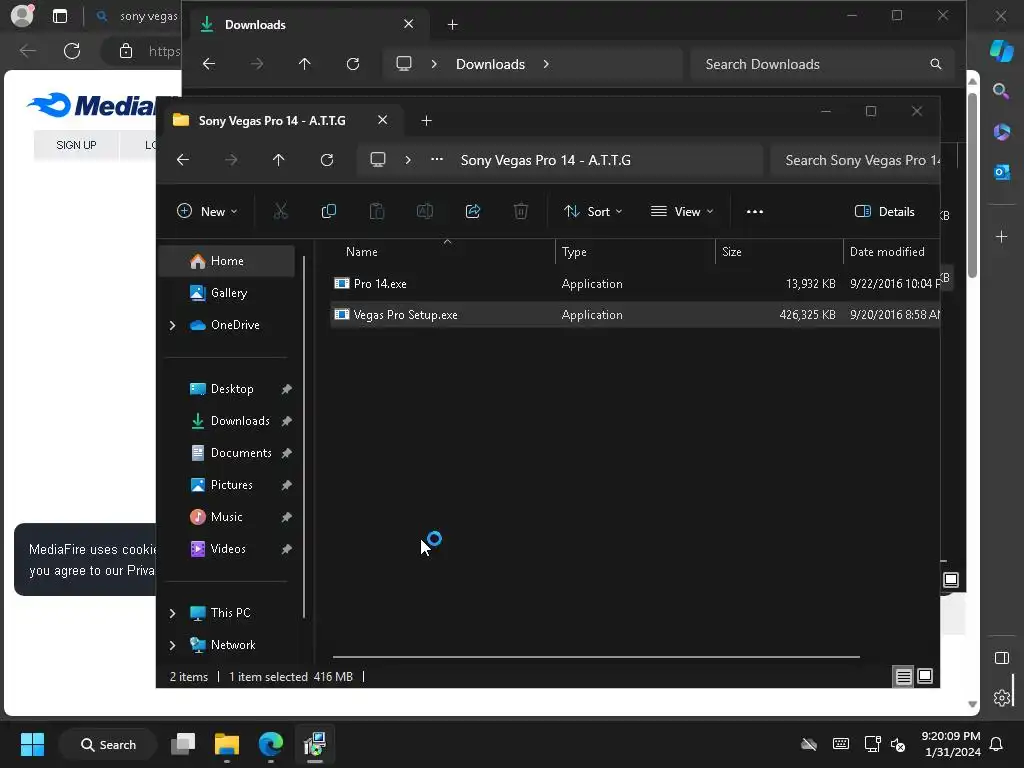
Task: Click the chevron after Downloads breadcrumb
Action: 546,64
